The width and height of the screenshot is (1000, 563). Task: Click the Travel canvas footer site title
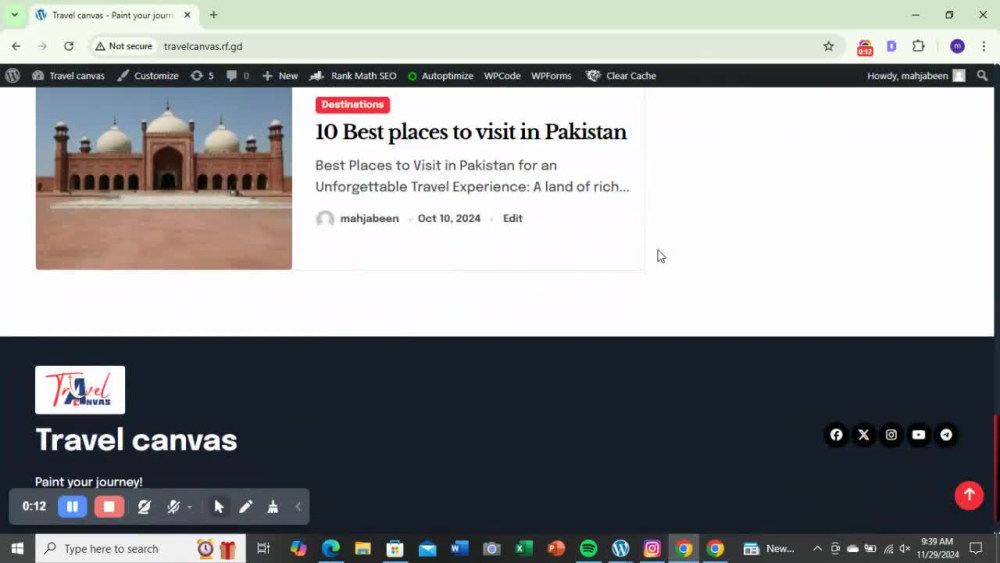136,439
